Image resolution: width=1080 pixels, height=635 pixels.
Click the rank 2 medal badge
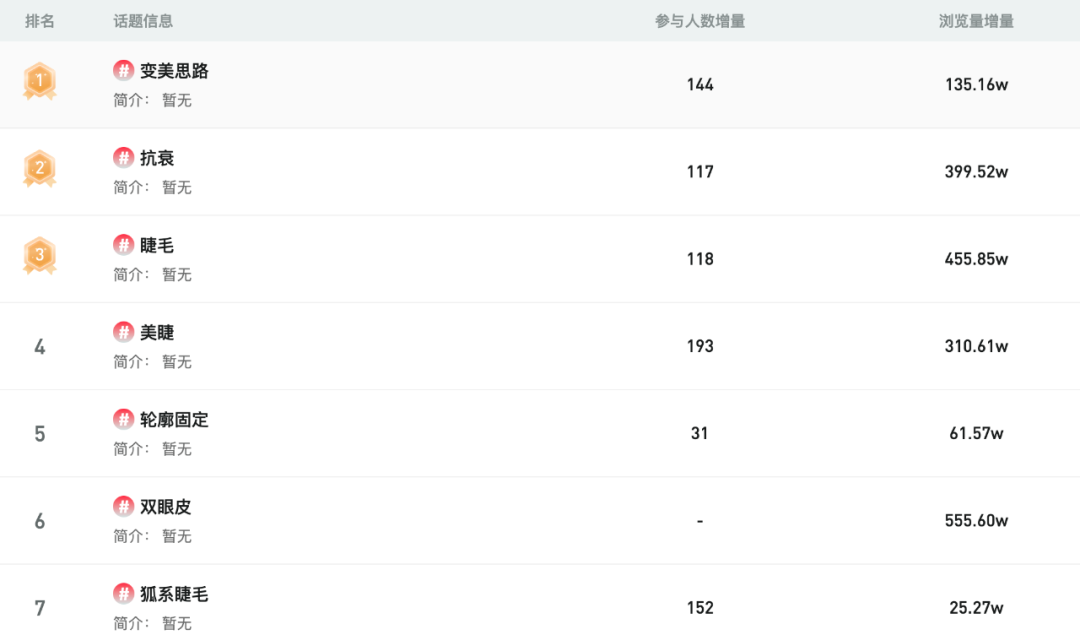[x=40, y=169]
